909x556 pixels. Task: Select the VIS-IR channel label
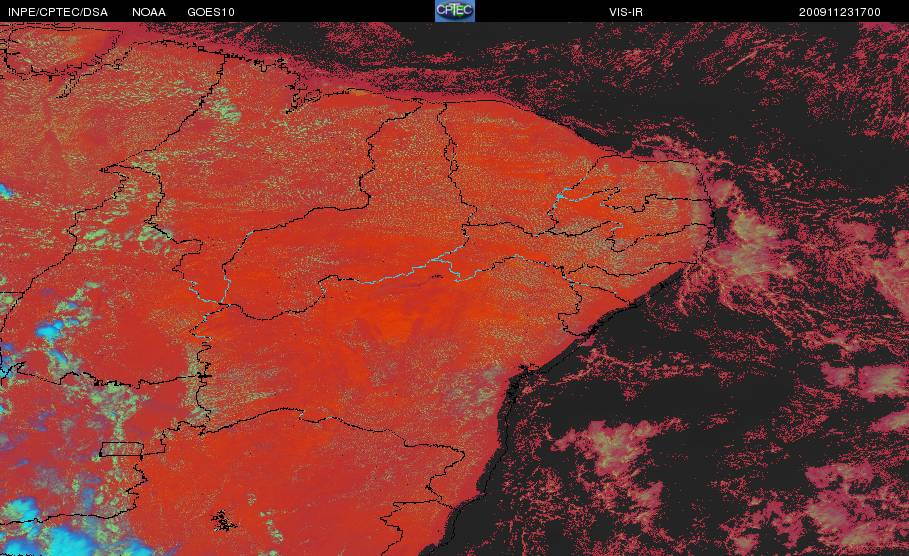tap(626, 12)
